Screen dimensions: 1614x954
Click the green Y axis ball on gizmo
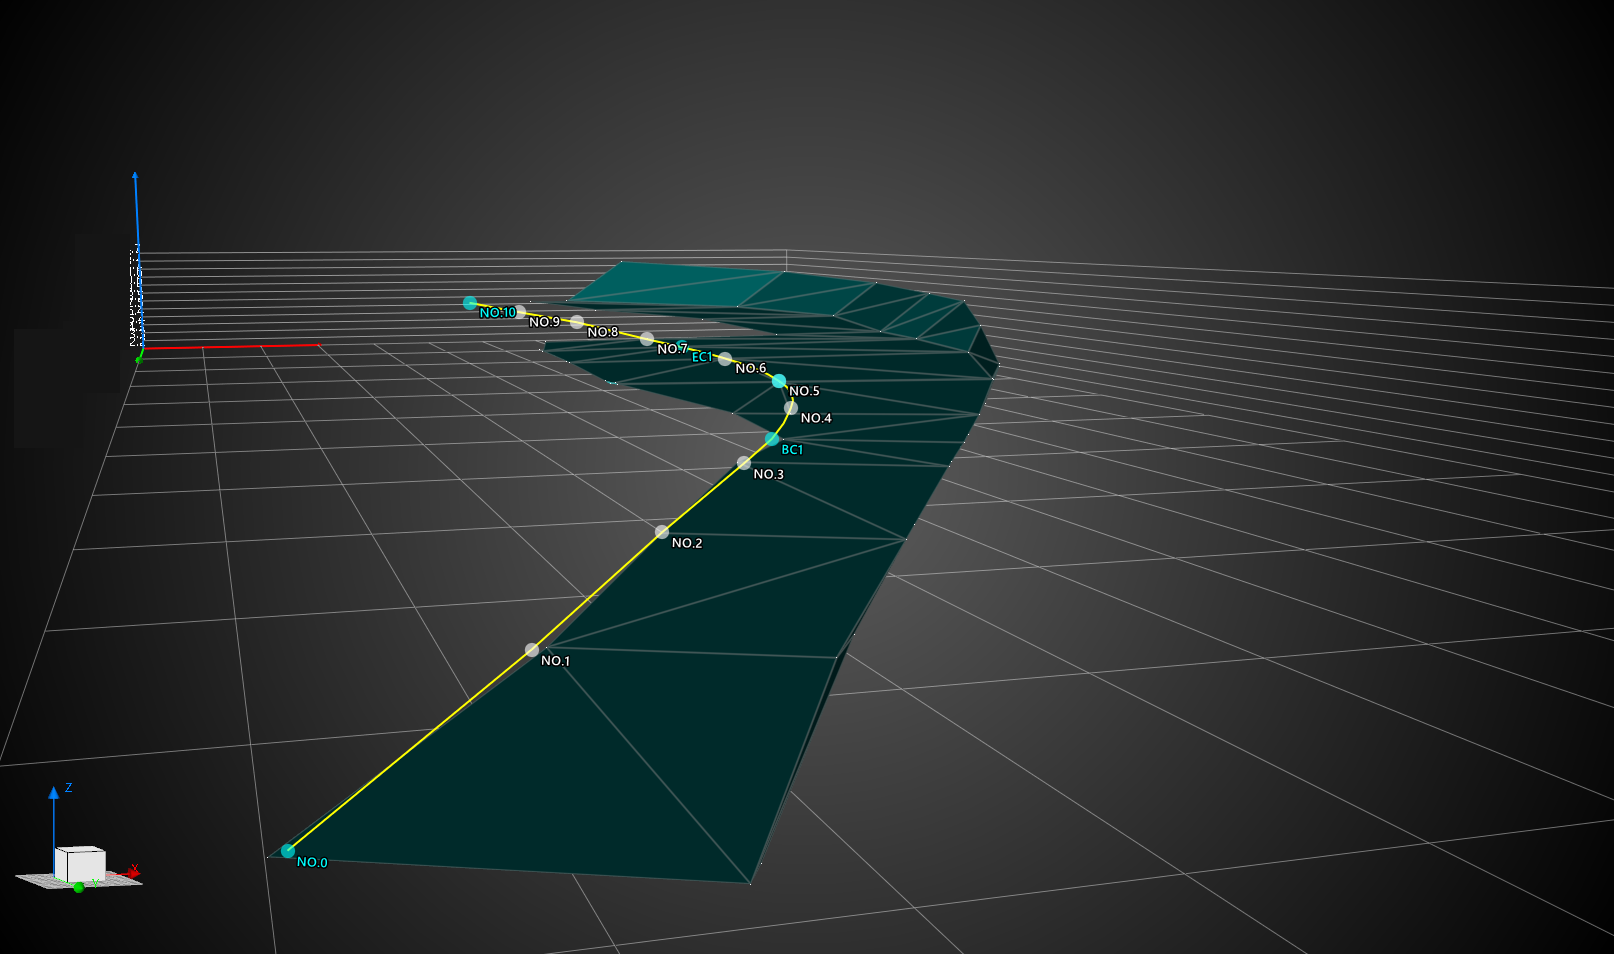click(x=79, y=888)
